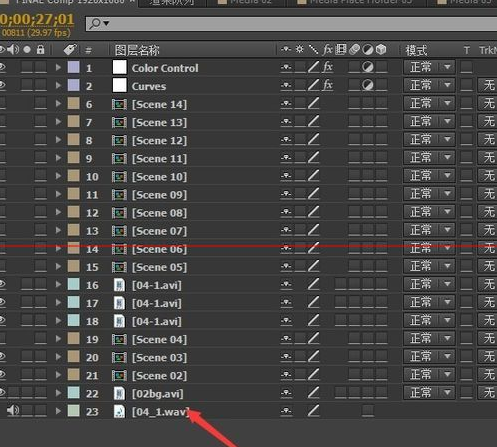Click the file icon of 02bg.avi layer
Image resolution: width=497 pixels, height=447 pixels.
119,394
